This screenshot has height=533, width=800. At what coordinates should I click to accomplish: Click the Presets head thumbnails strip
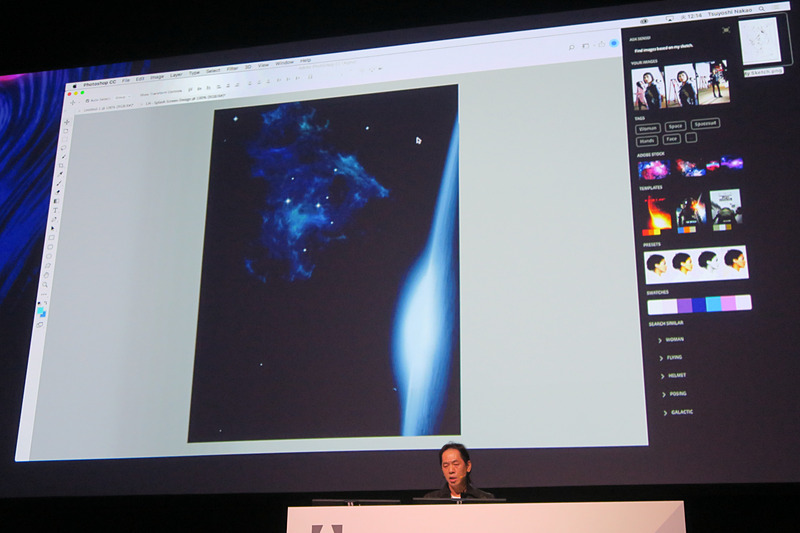[x=696, y=264]
